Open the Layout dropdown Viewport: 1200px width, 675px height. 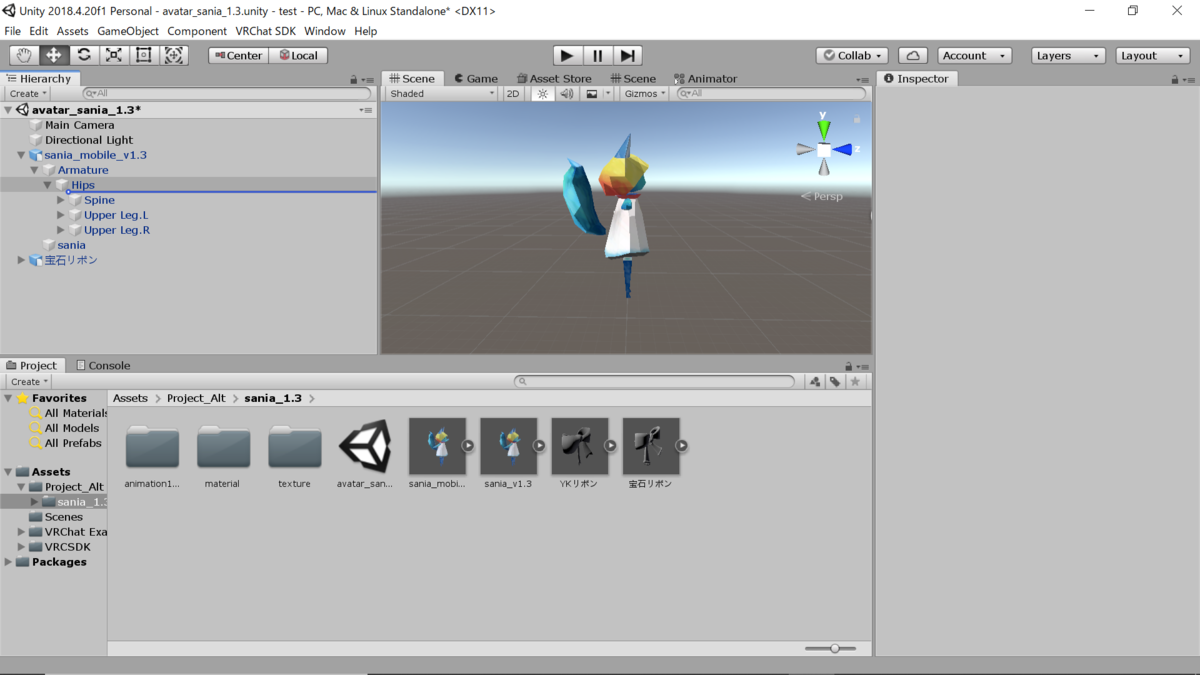pyautogui.click(x=1153, y=56)
